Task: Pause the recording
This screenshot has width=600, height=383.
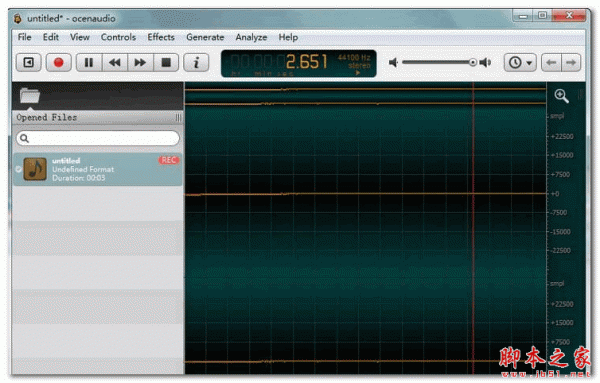Action: (x=89, y=62)
